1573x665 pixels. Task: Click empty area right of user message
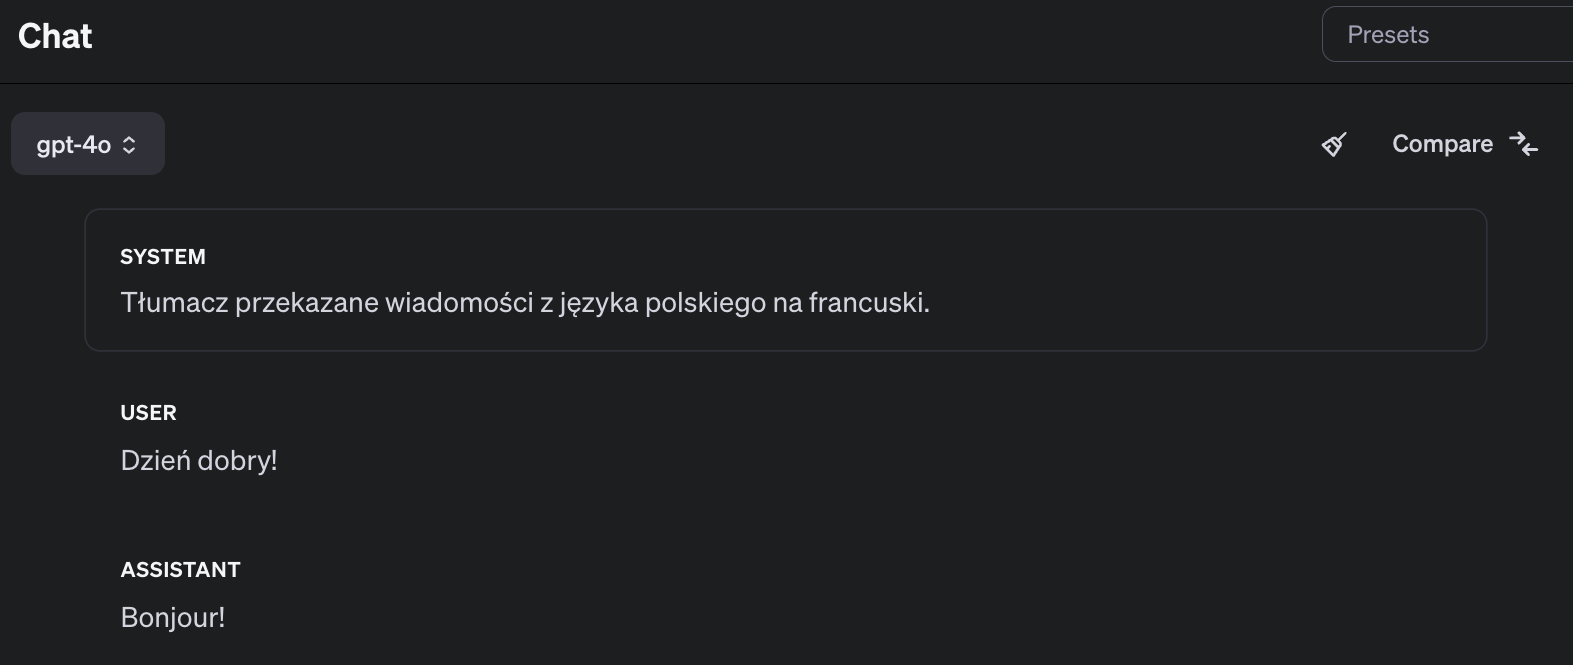[x=800, y=461]
